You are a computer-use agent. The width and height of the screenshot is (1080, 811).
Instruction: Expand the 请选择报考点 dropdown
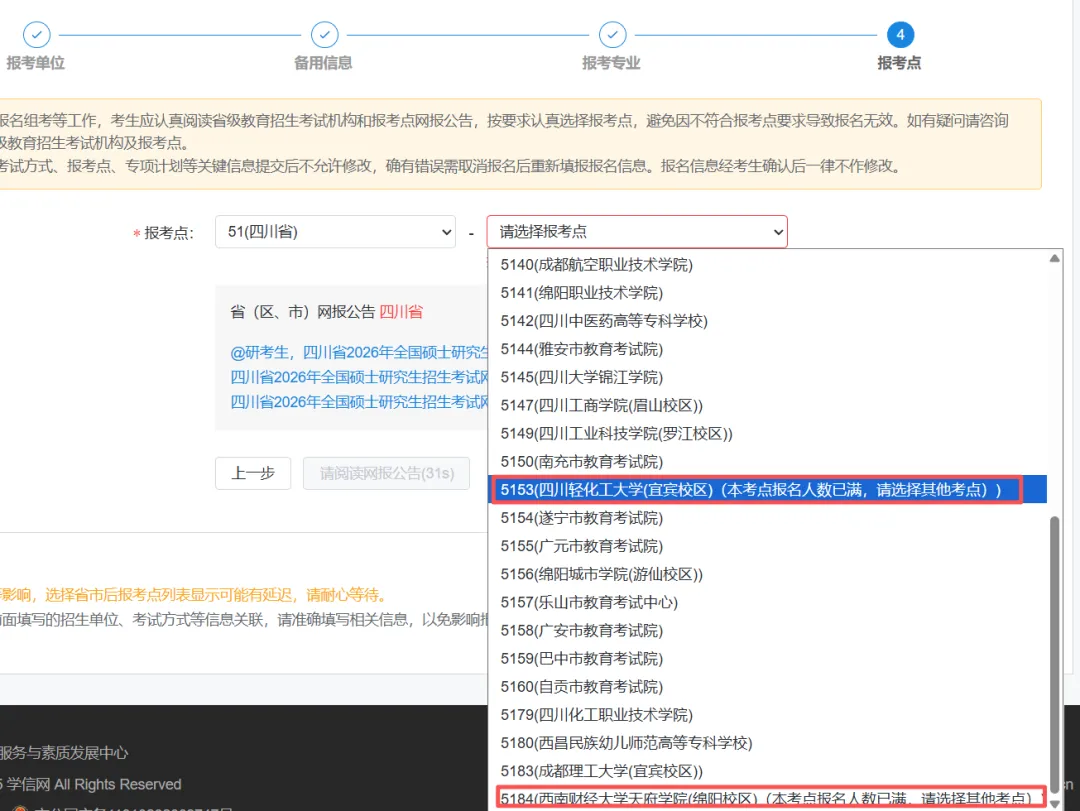point(637,232)
